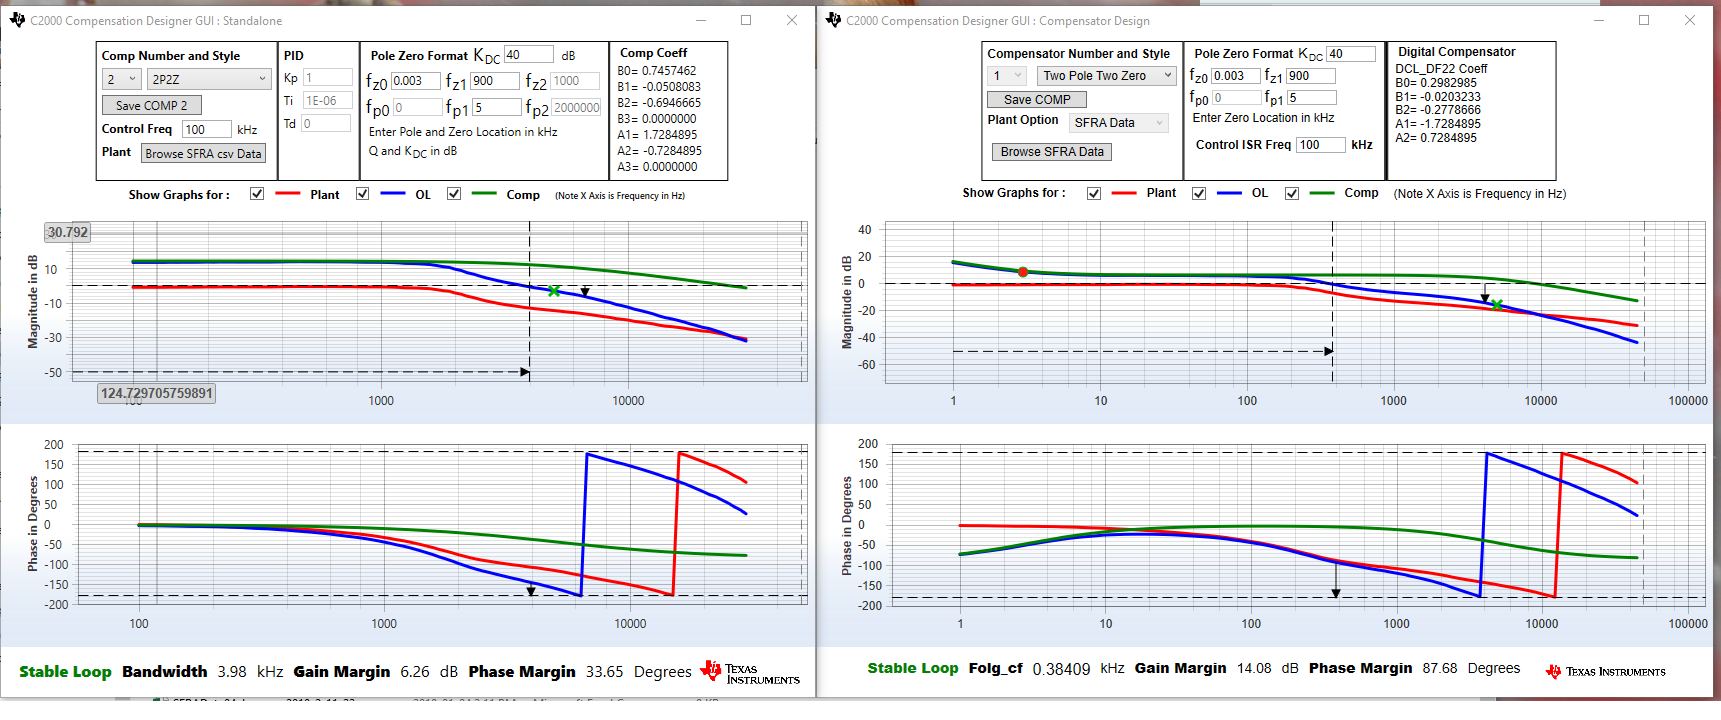The image size is (1721, 720).
Task: Open Compensator Number dropdown showing 1
Action: (1007, 75)
